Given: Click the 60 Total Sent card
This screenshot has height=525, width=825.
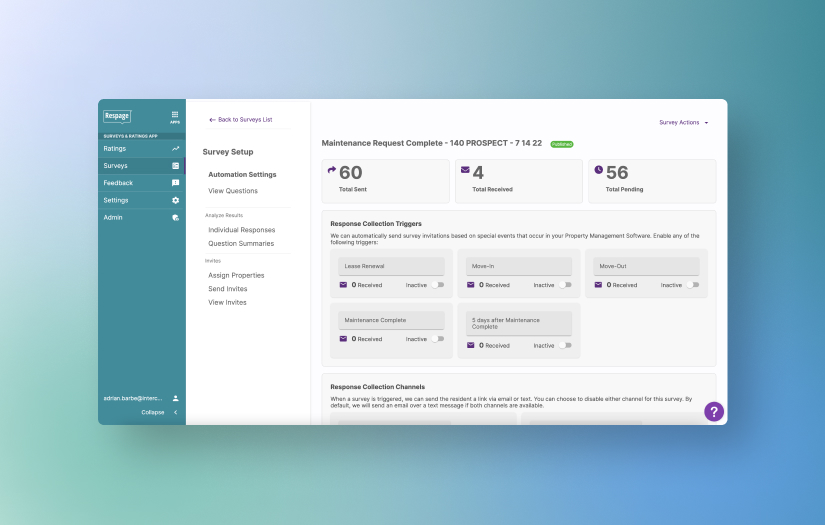Looking at the screenshot, I should tap(386, 181).
